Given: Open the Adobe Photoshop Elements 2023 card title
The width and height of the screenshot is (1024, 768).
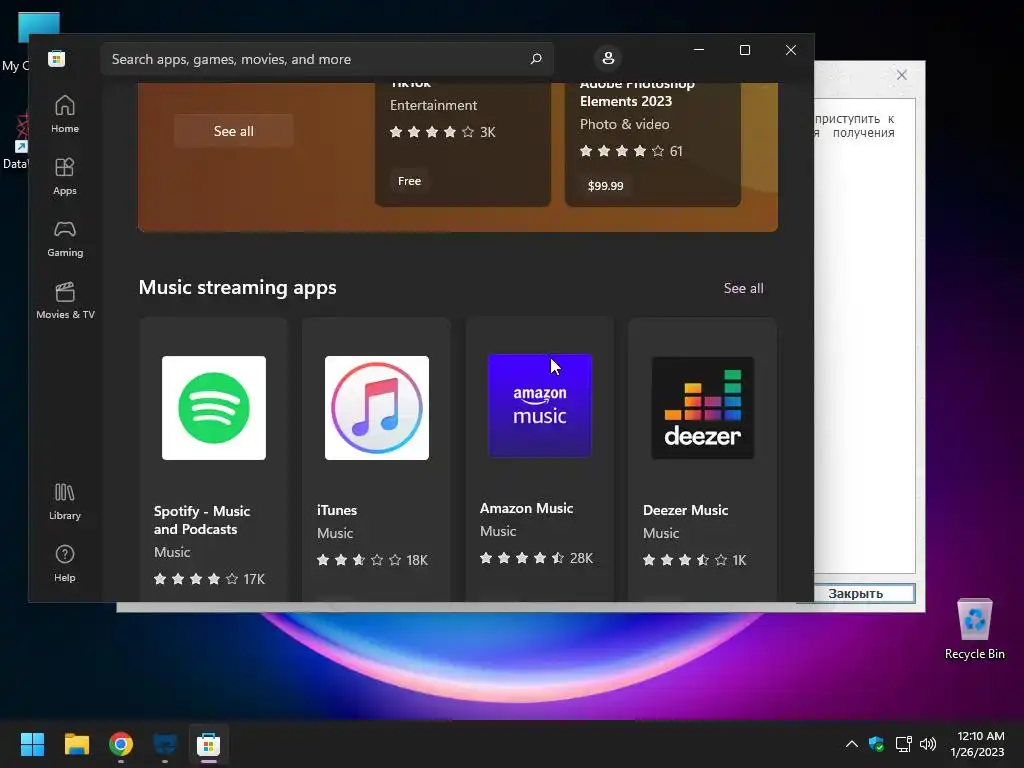Looking at the screenshot, I should [637, 93].
